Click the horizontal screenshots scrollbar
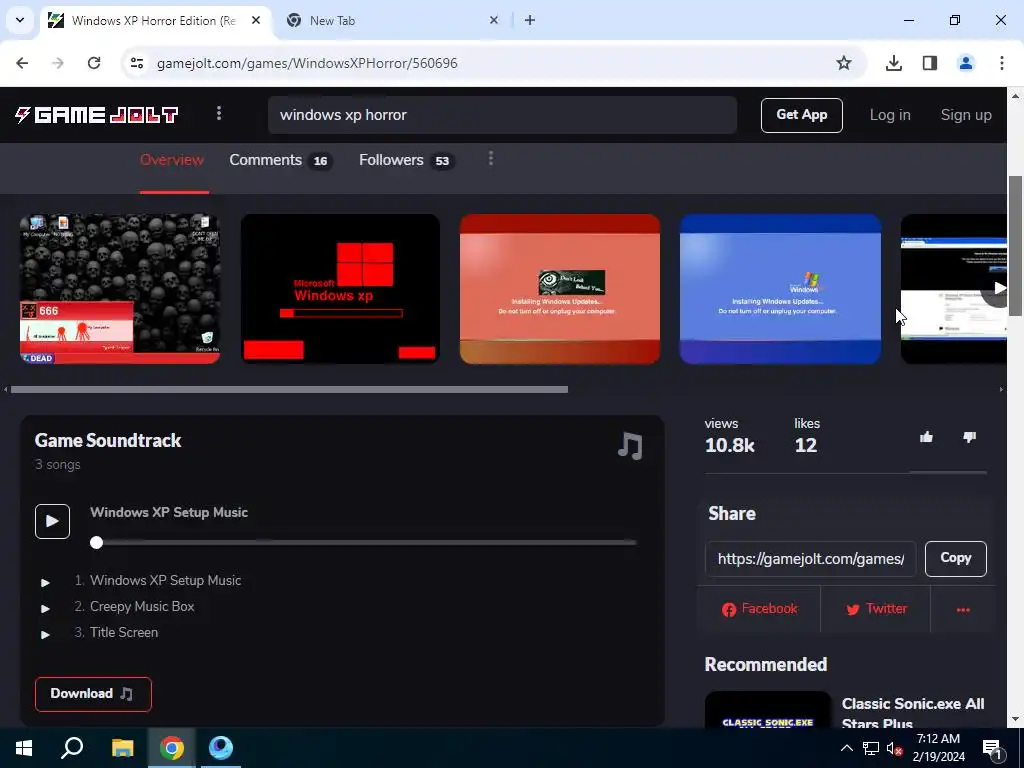 [289, 390]
